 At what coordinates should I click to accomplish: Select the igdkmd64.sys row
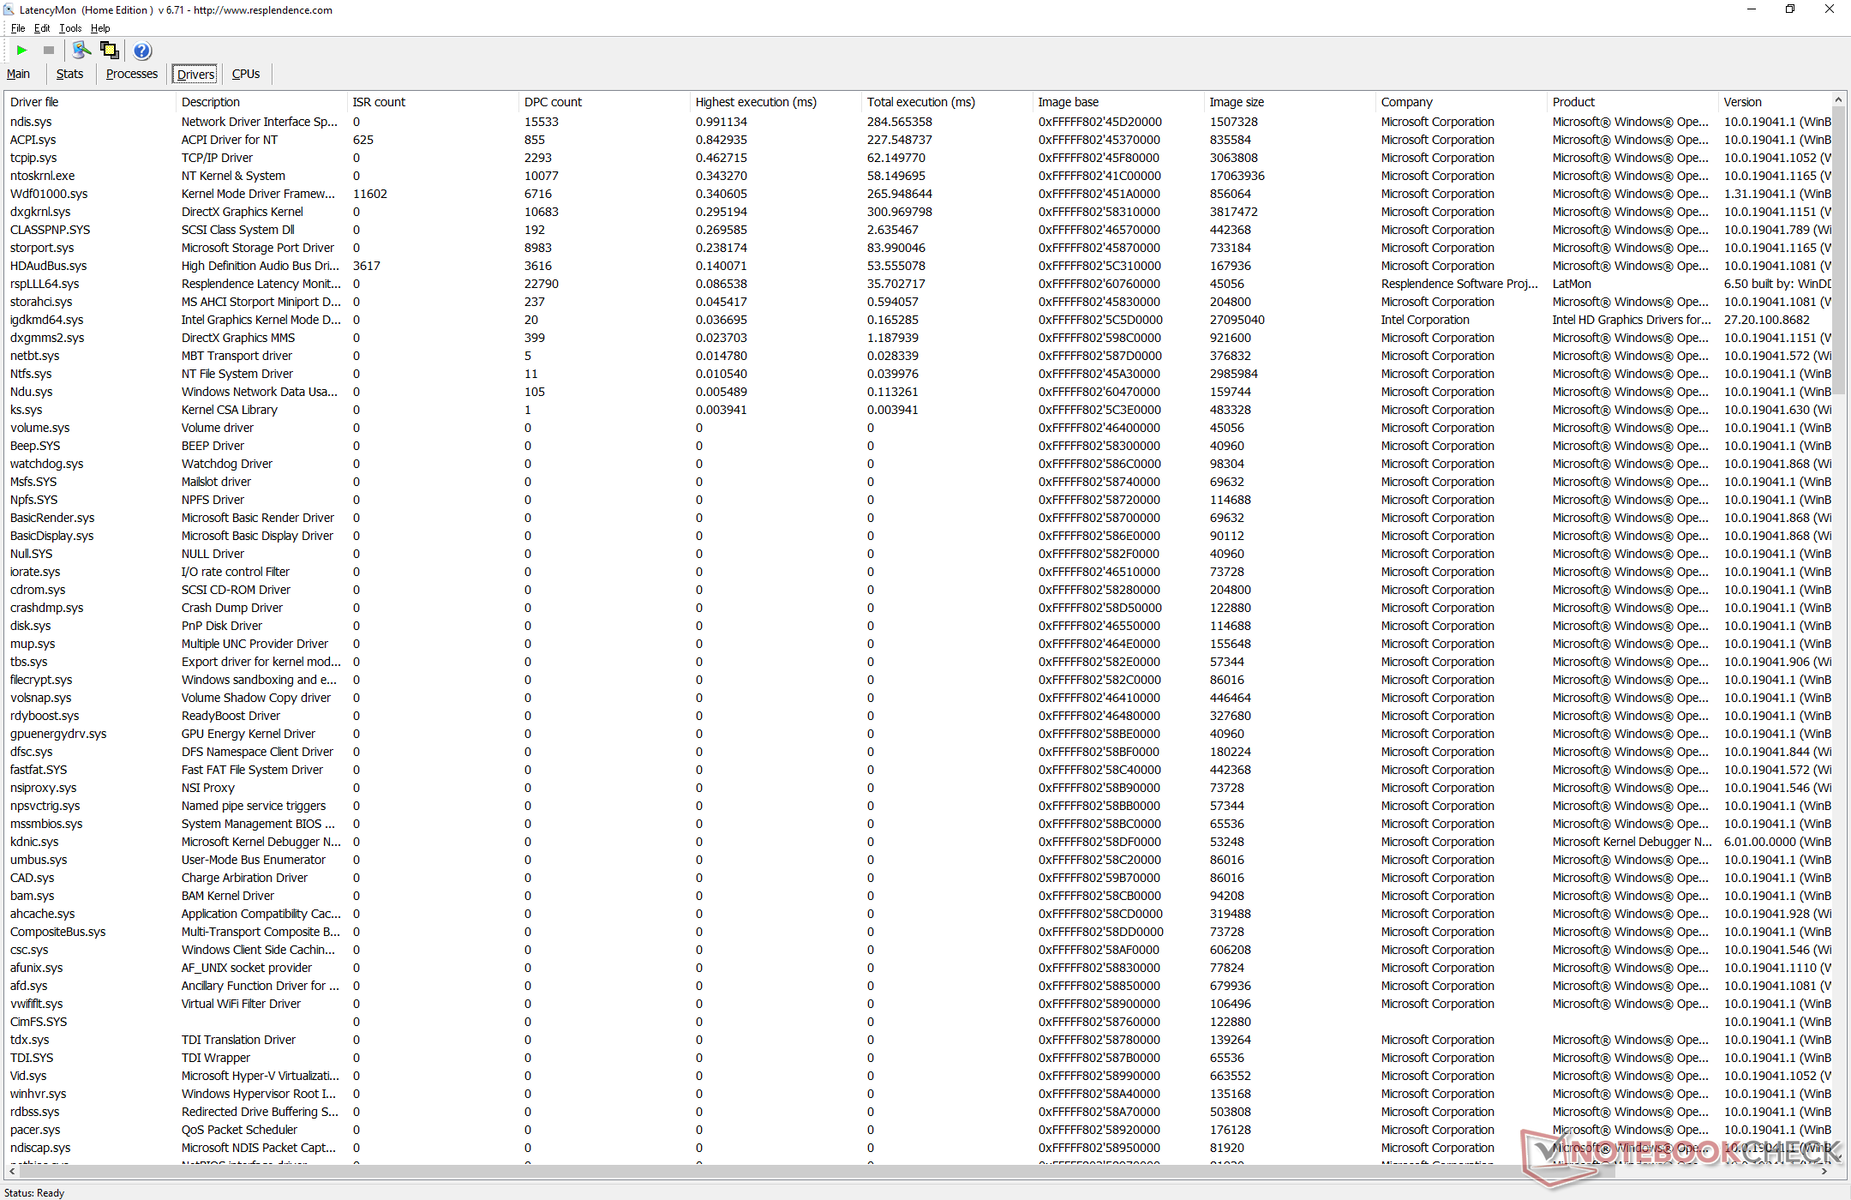tap(918, 320)
